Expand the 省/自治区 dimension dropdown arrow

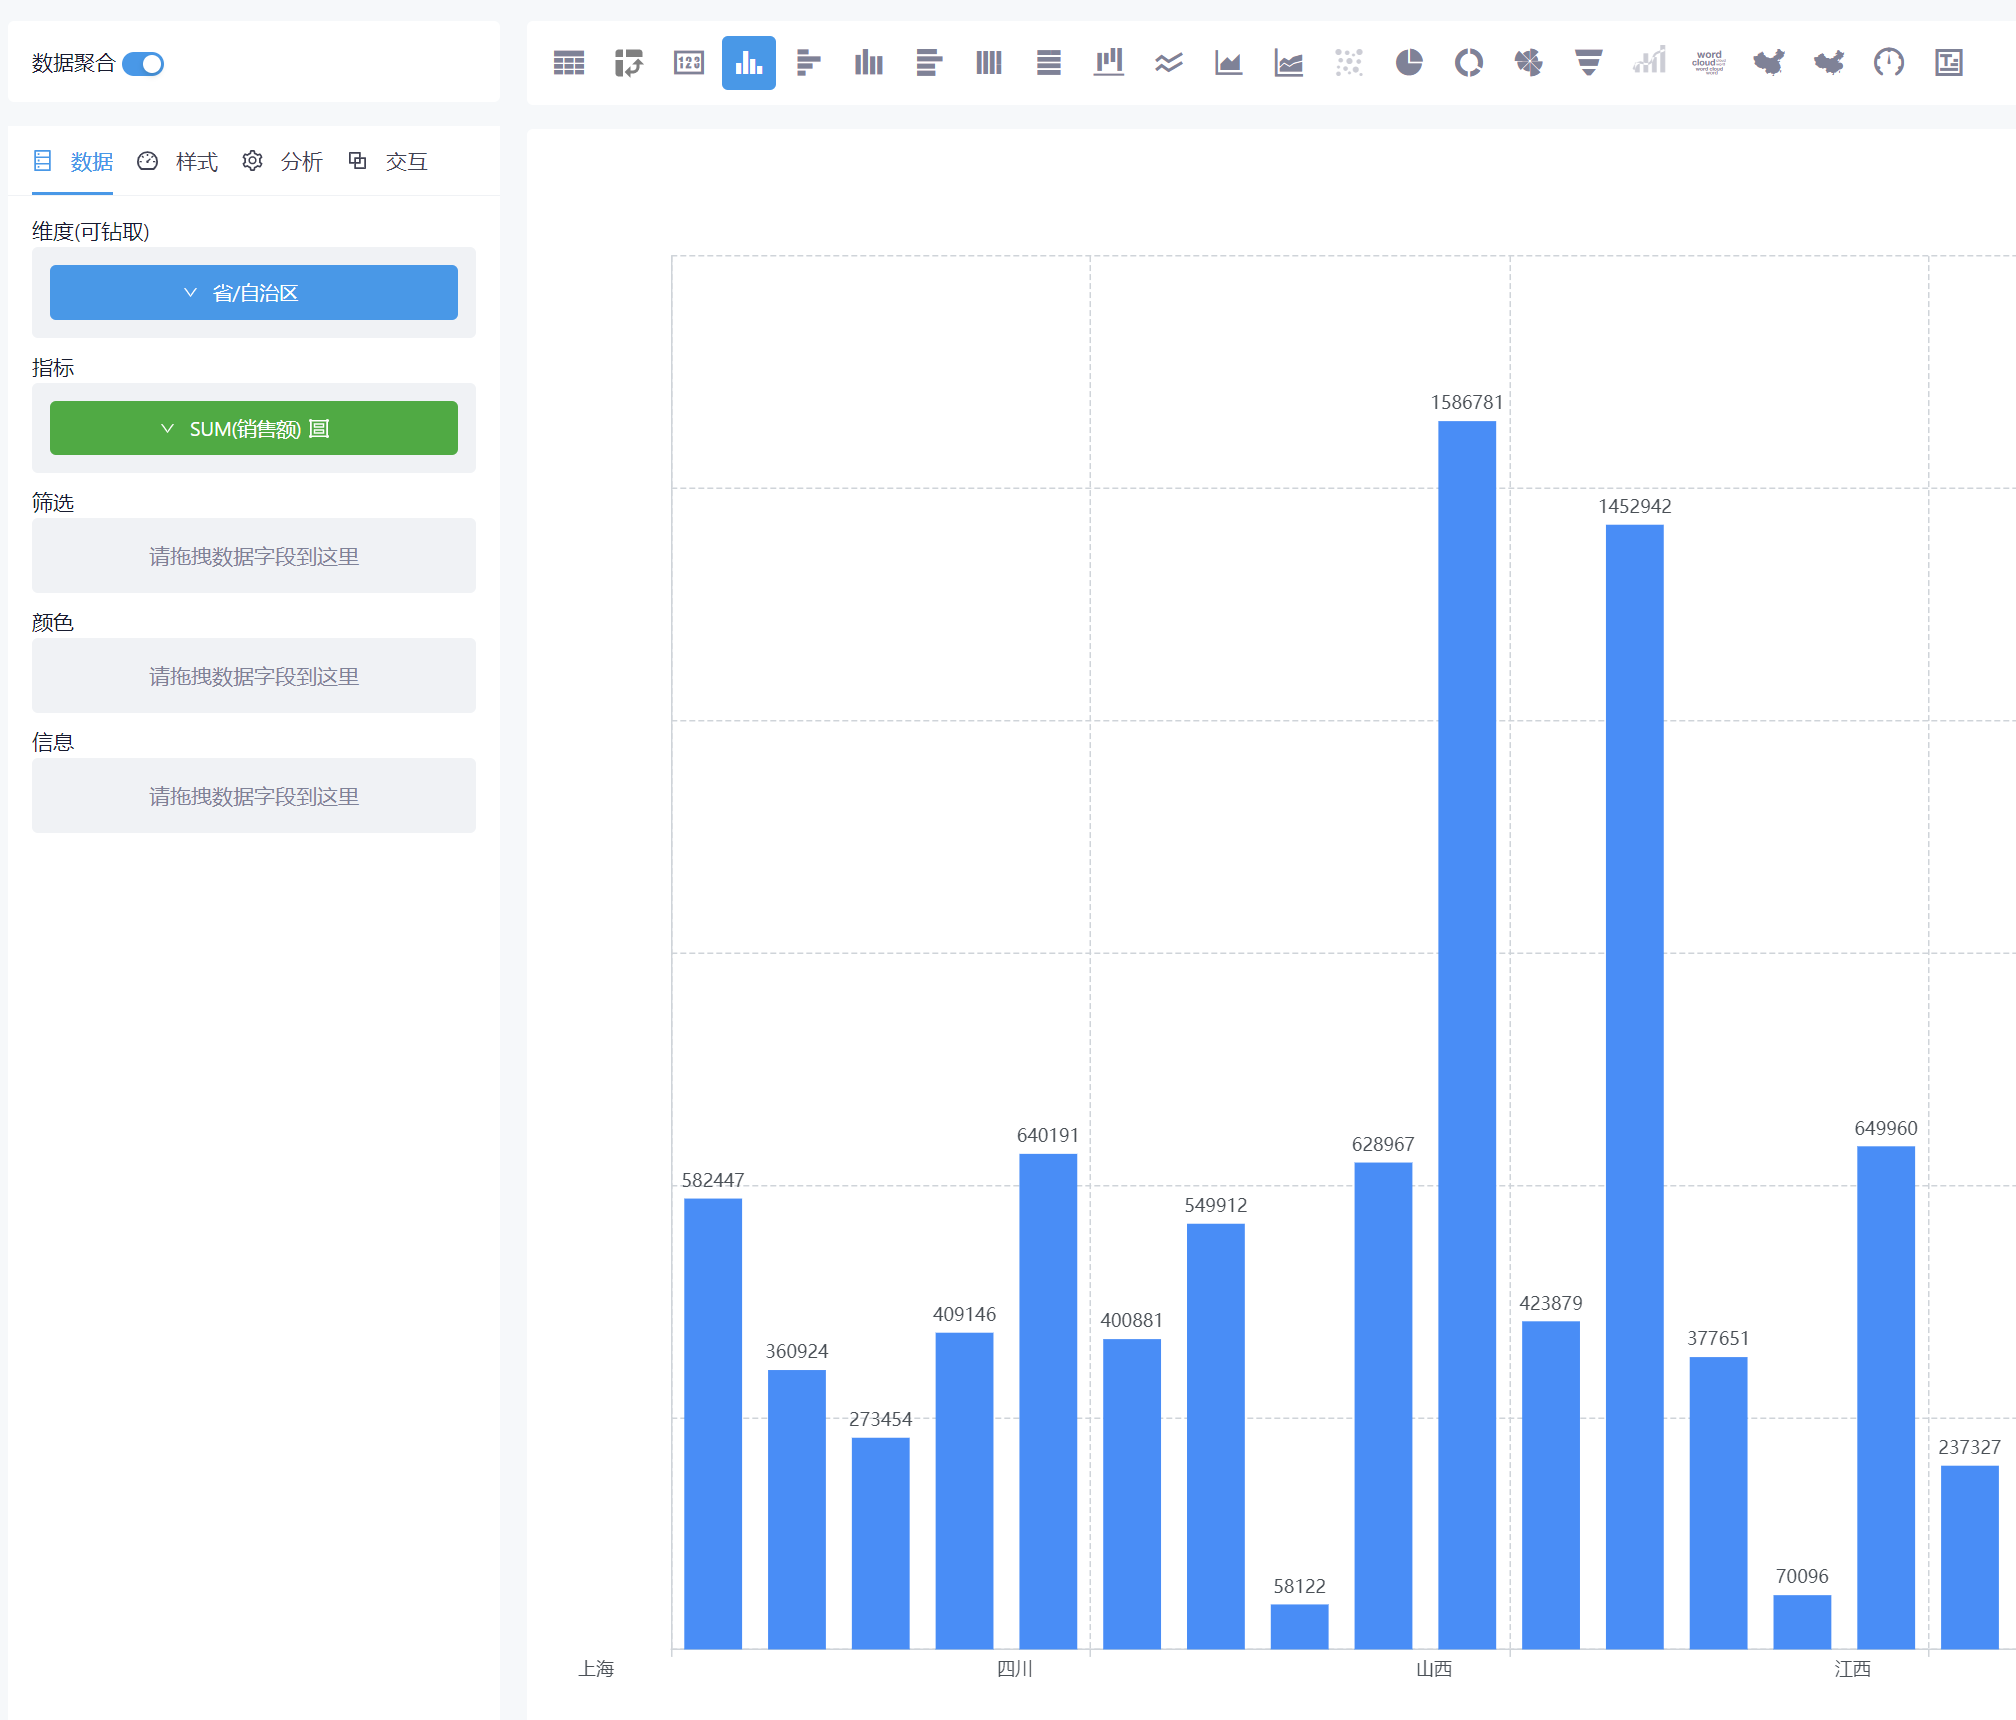click(x=190, y=293)
